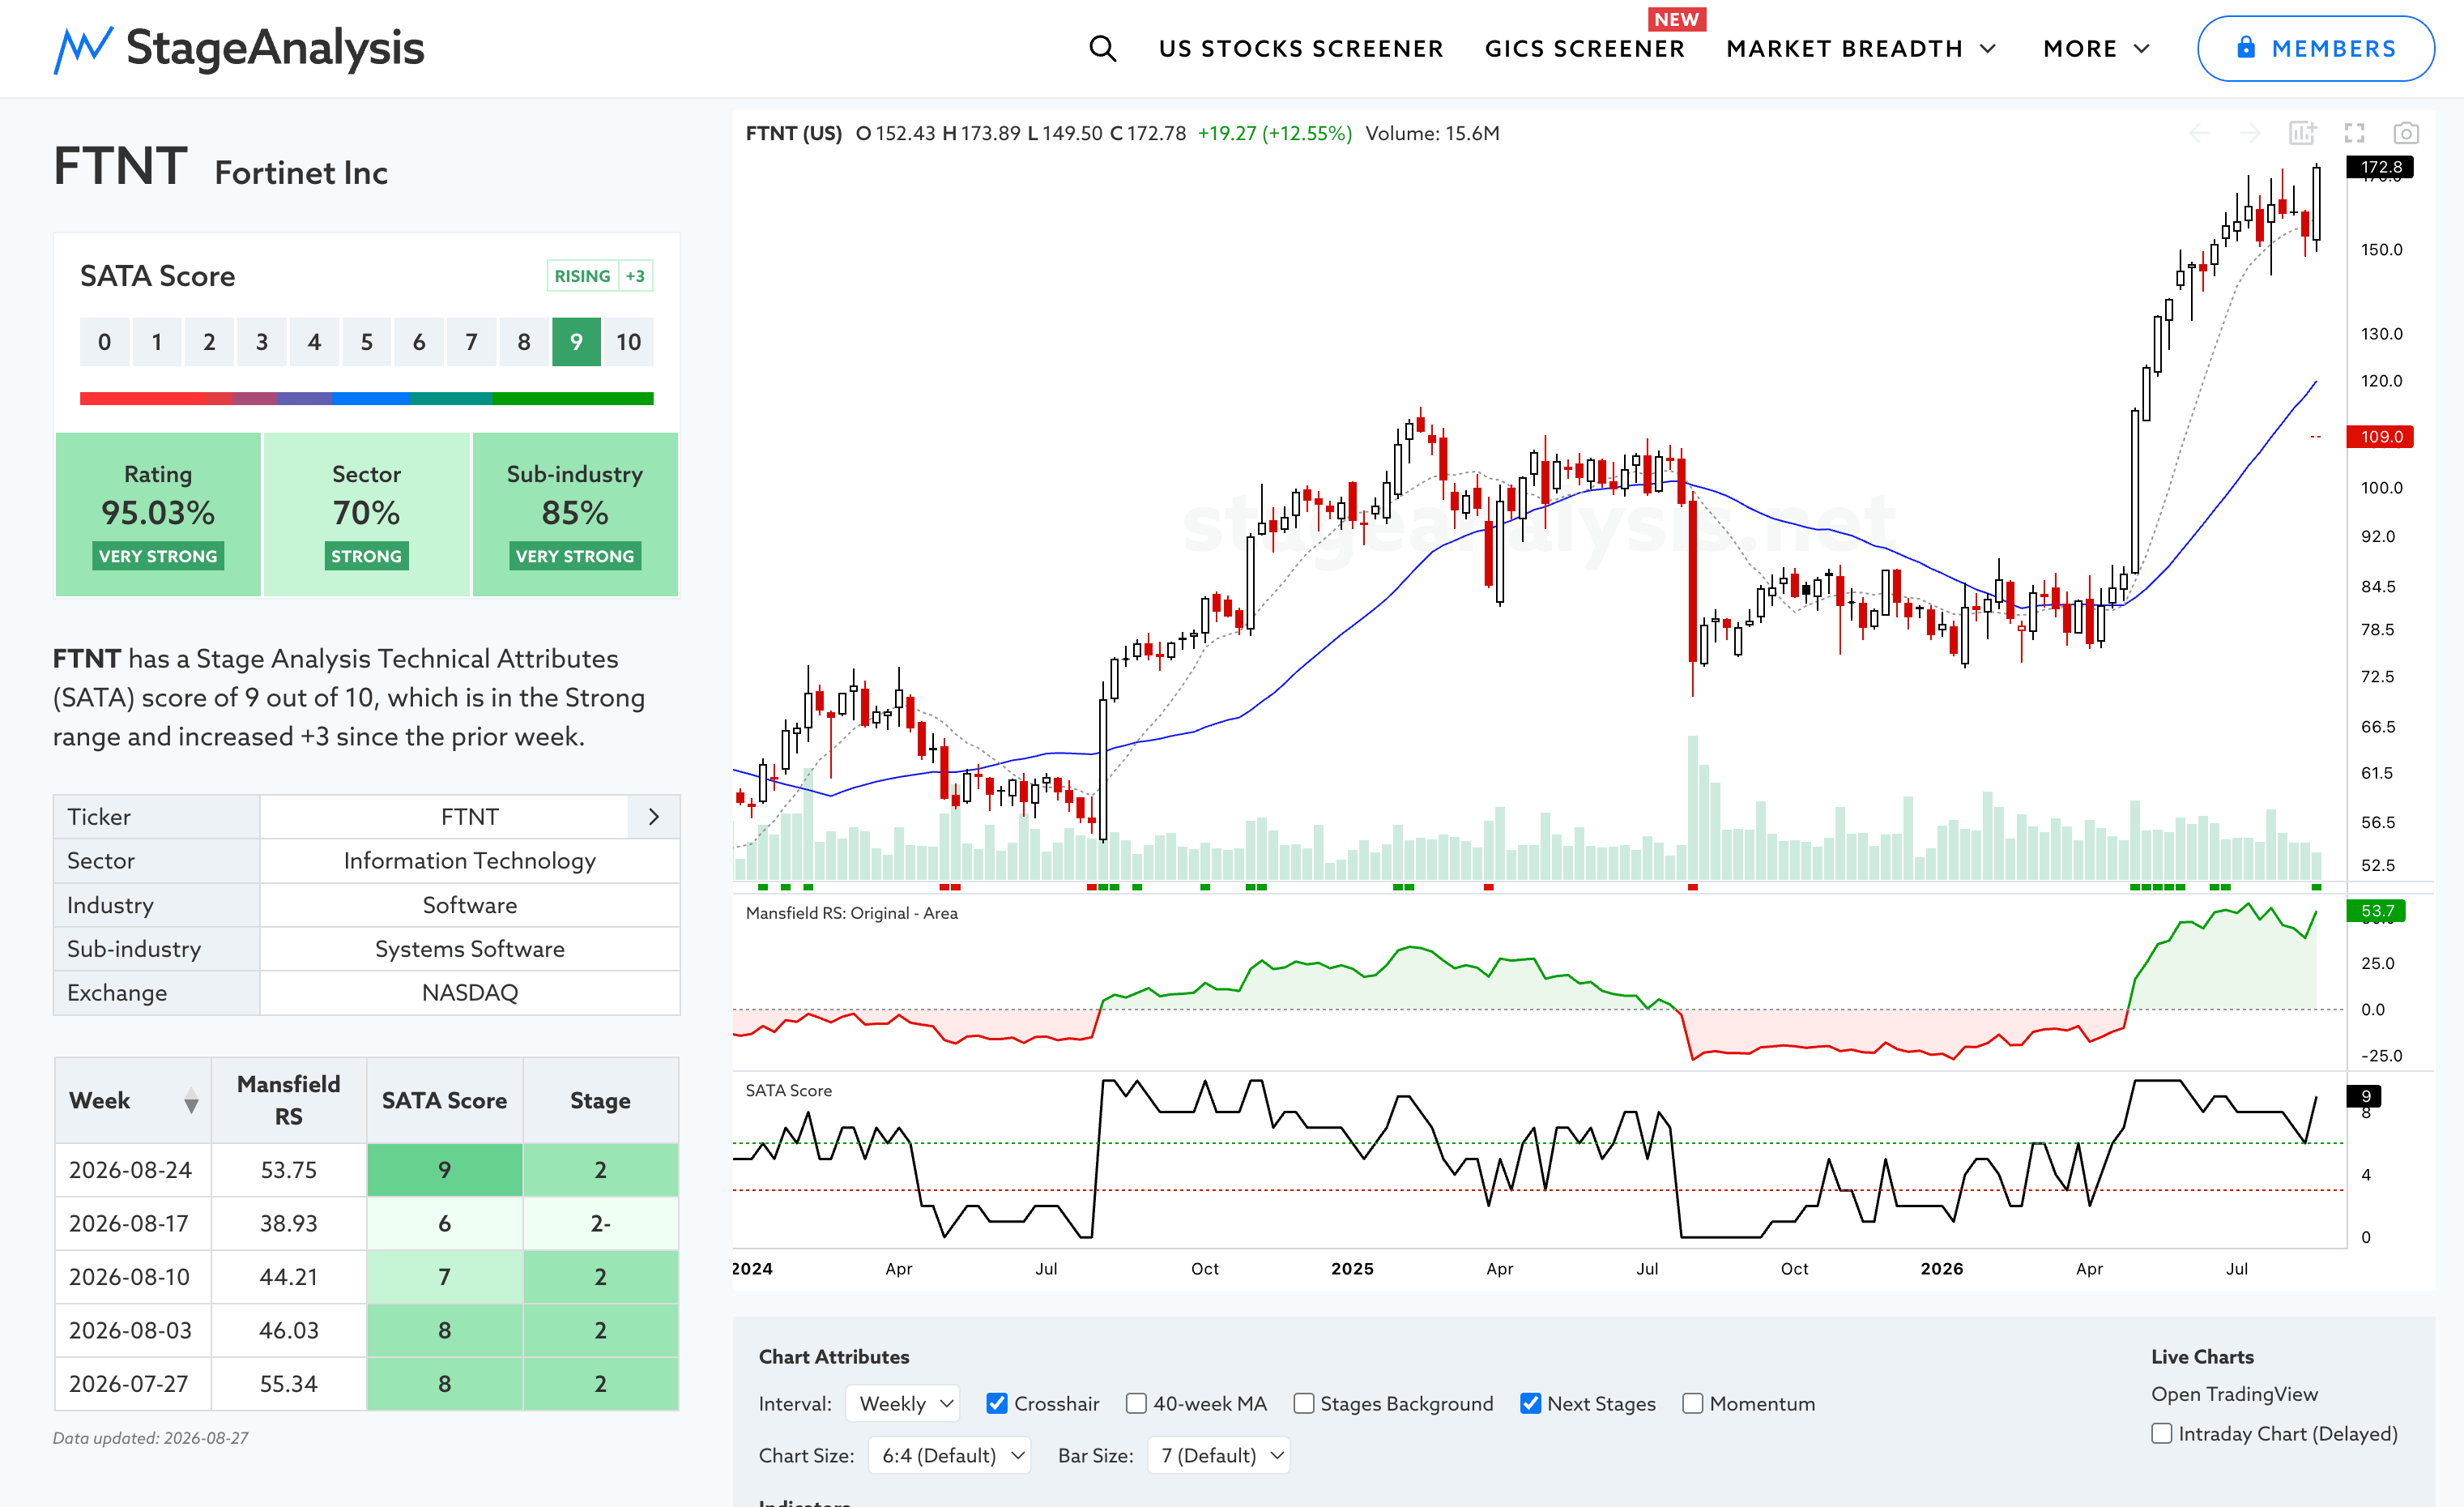
Task: Expand the More navigation menu
Action: tap(2096, 48)
